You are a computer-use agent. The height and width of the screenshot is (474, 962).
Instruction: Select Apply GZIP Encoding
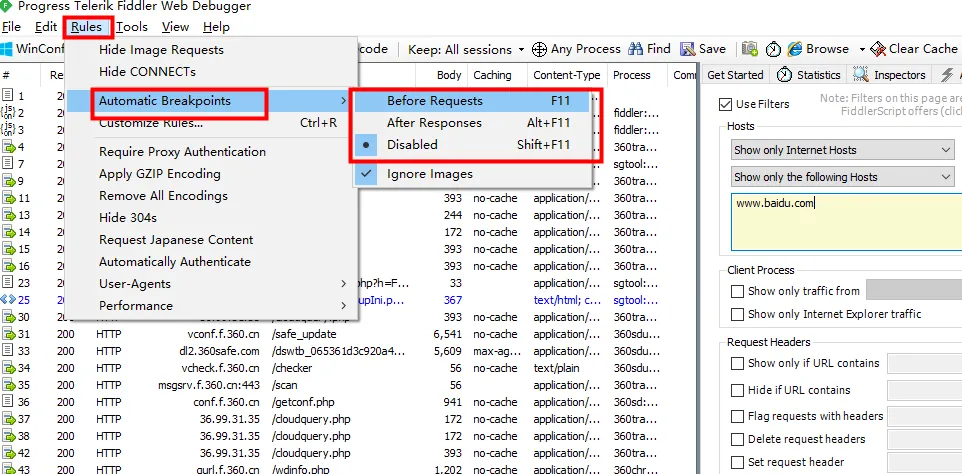click(x=212, y=174)
